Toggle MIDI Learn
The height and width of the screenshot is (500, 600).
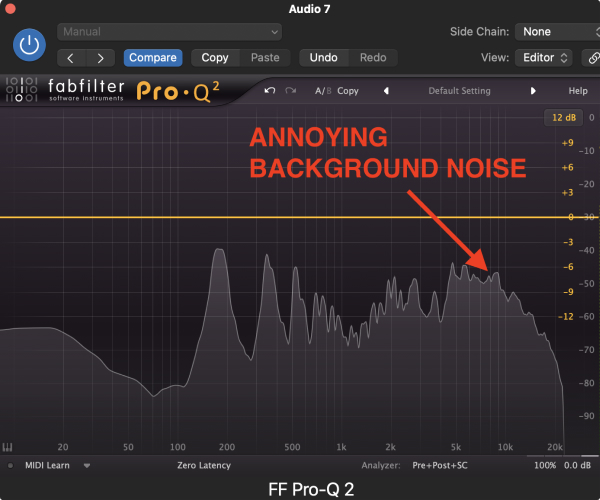[x=47, y=466]
